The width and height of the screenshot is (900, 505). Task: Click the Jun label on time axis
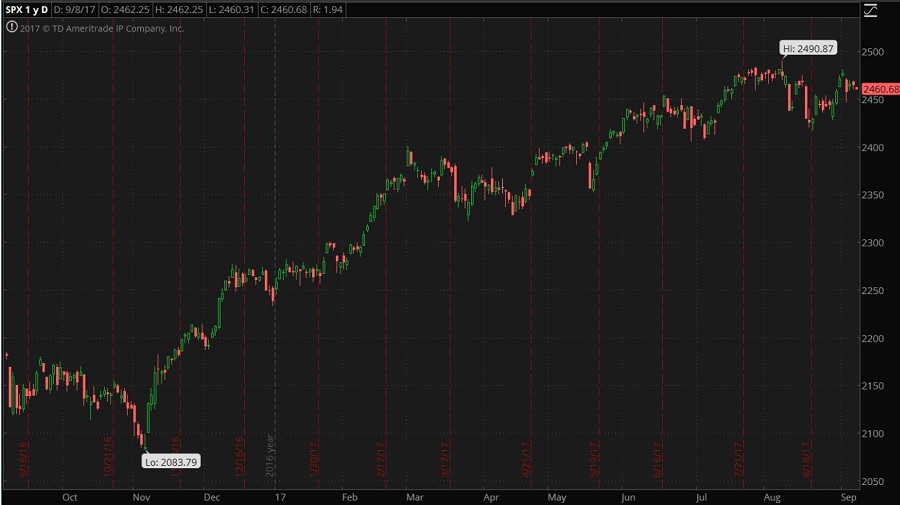click(x=628, y=496)
